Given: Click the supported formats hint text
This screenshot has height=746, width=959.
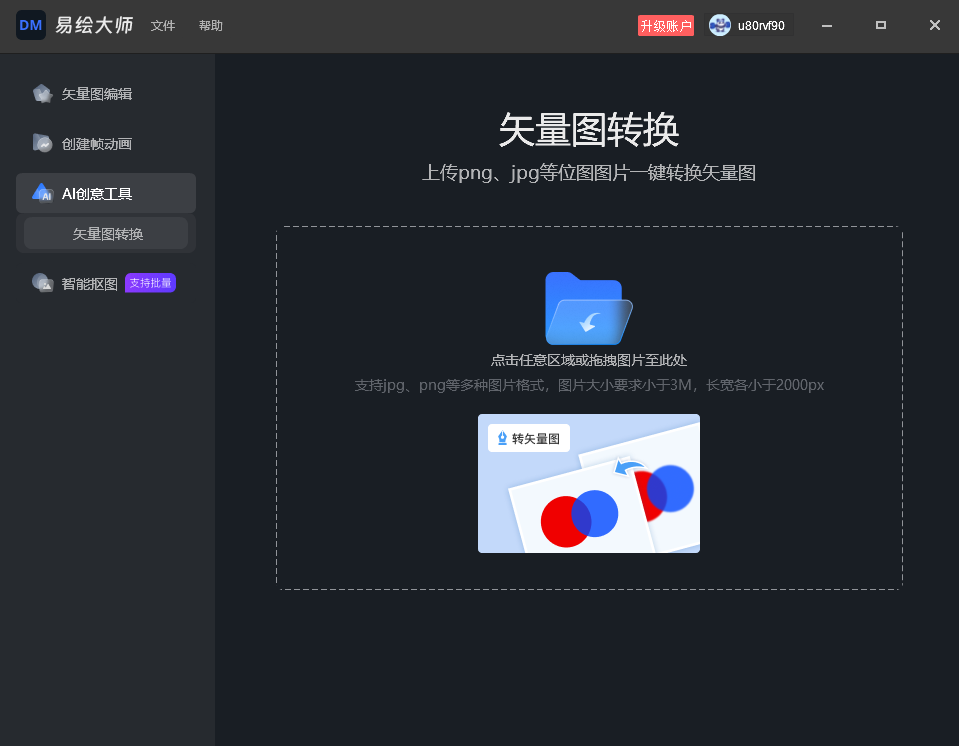Looking at the screenshot, I should click(589, 385).
